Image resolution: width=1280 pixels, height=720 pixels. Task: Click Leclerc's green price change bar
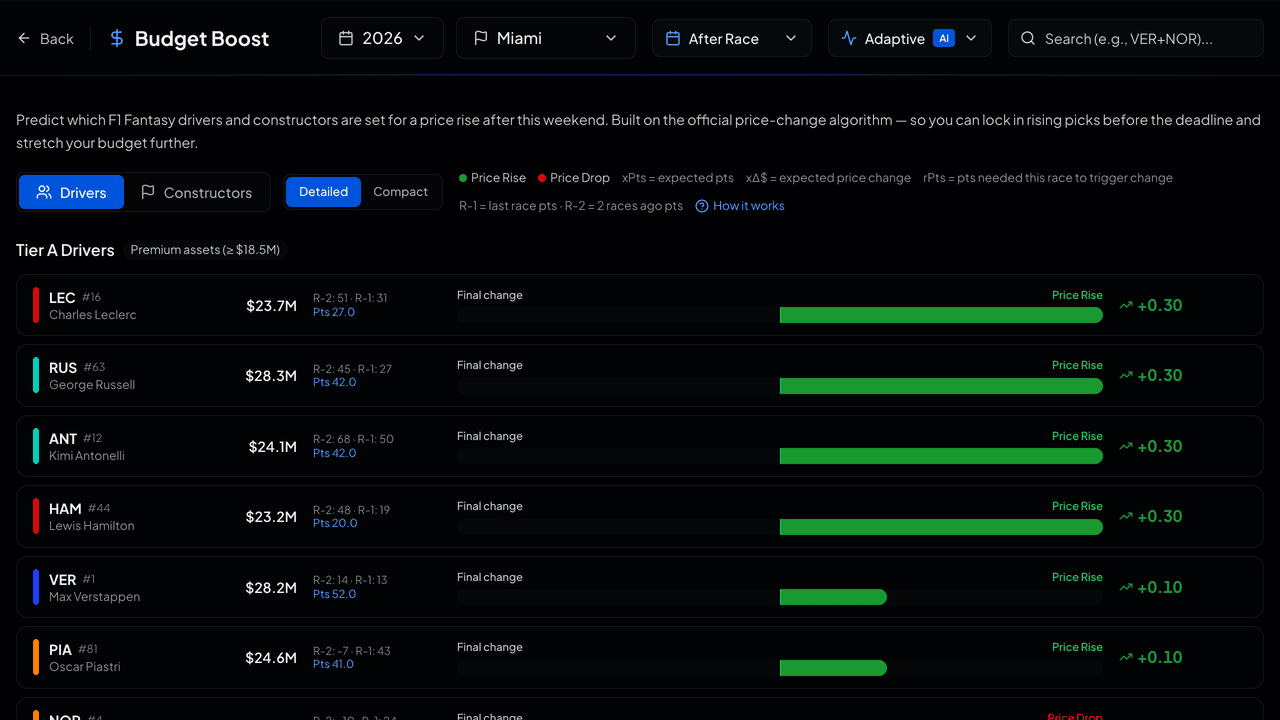941,315
